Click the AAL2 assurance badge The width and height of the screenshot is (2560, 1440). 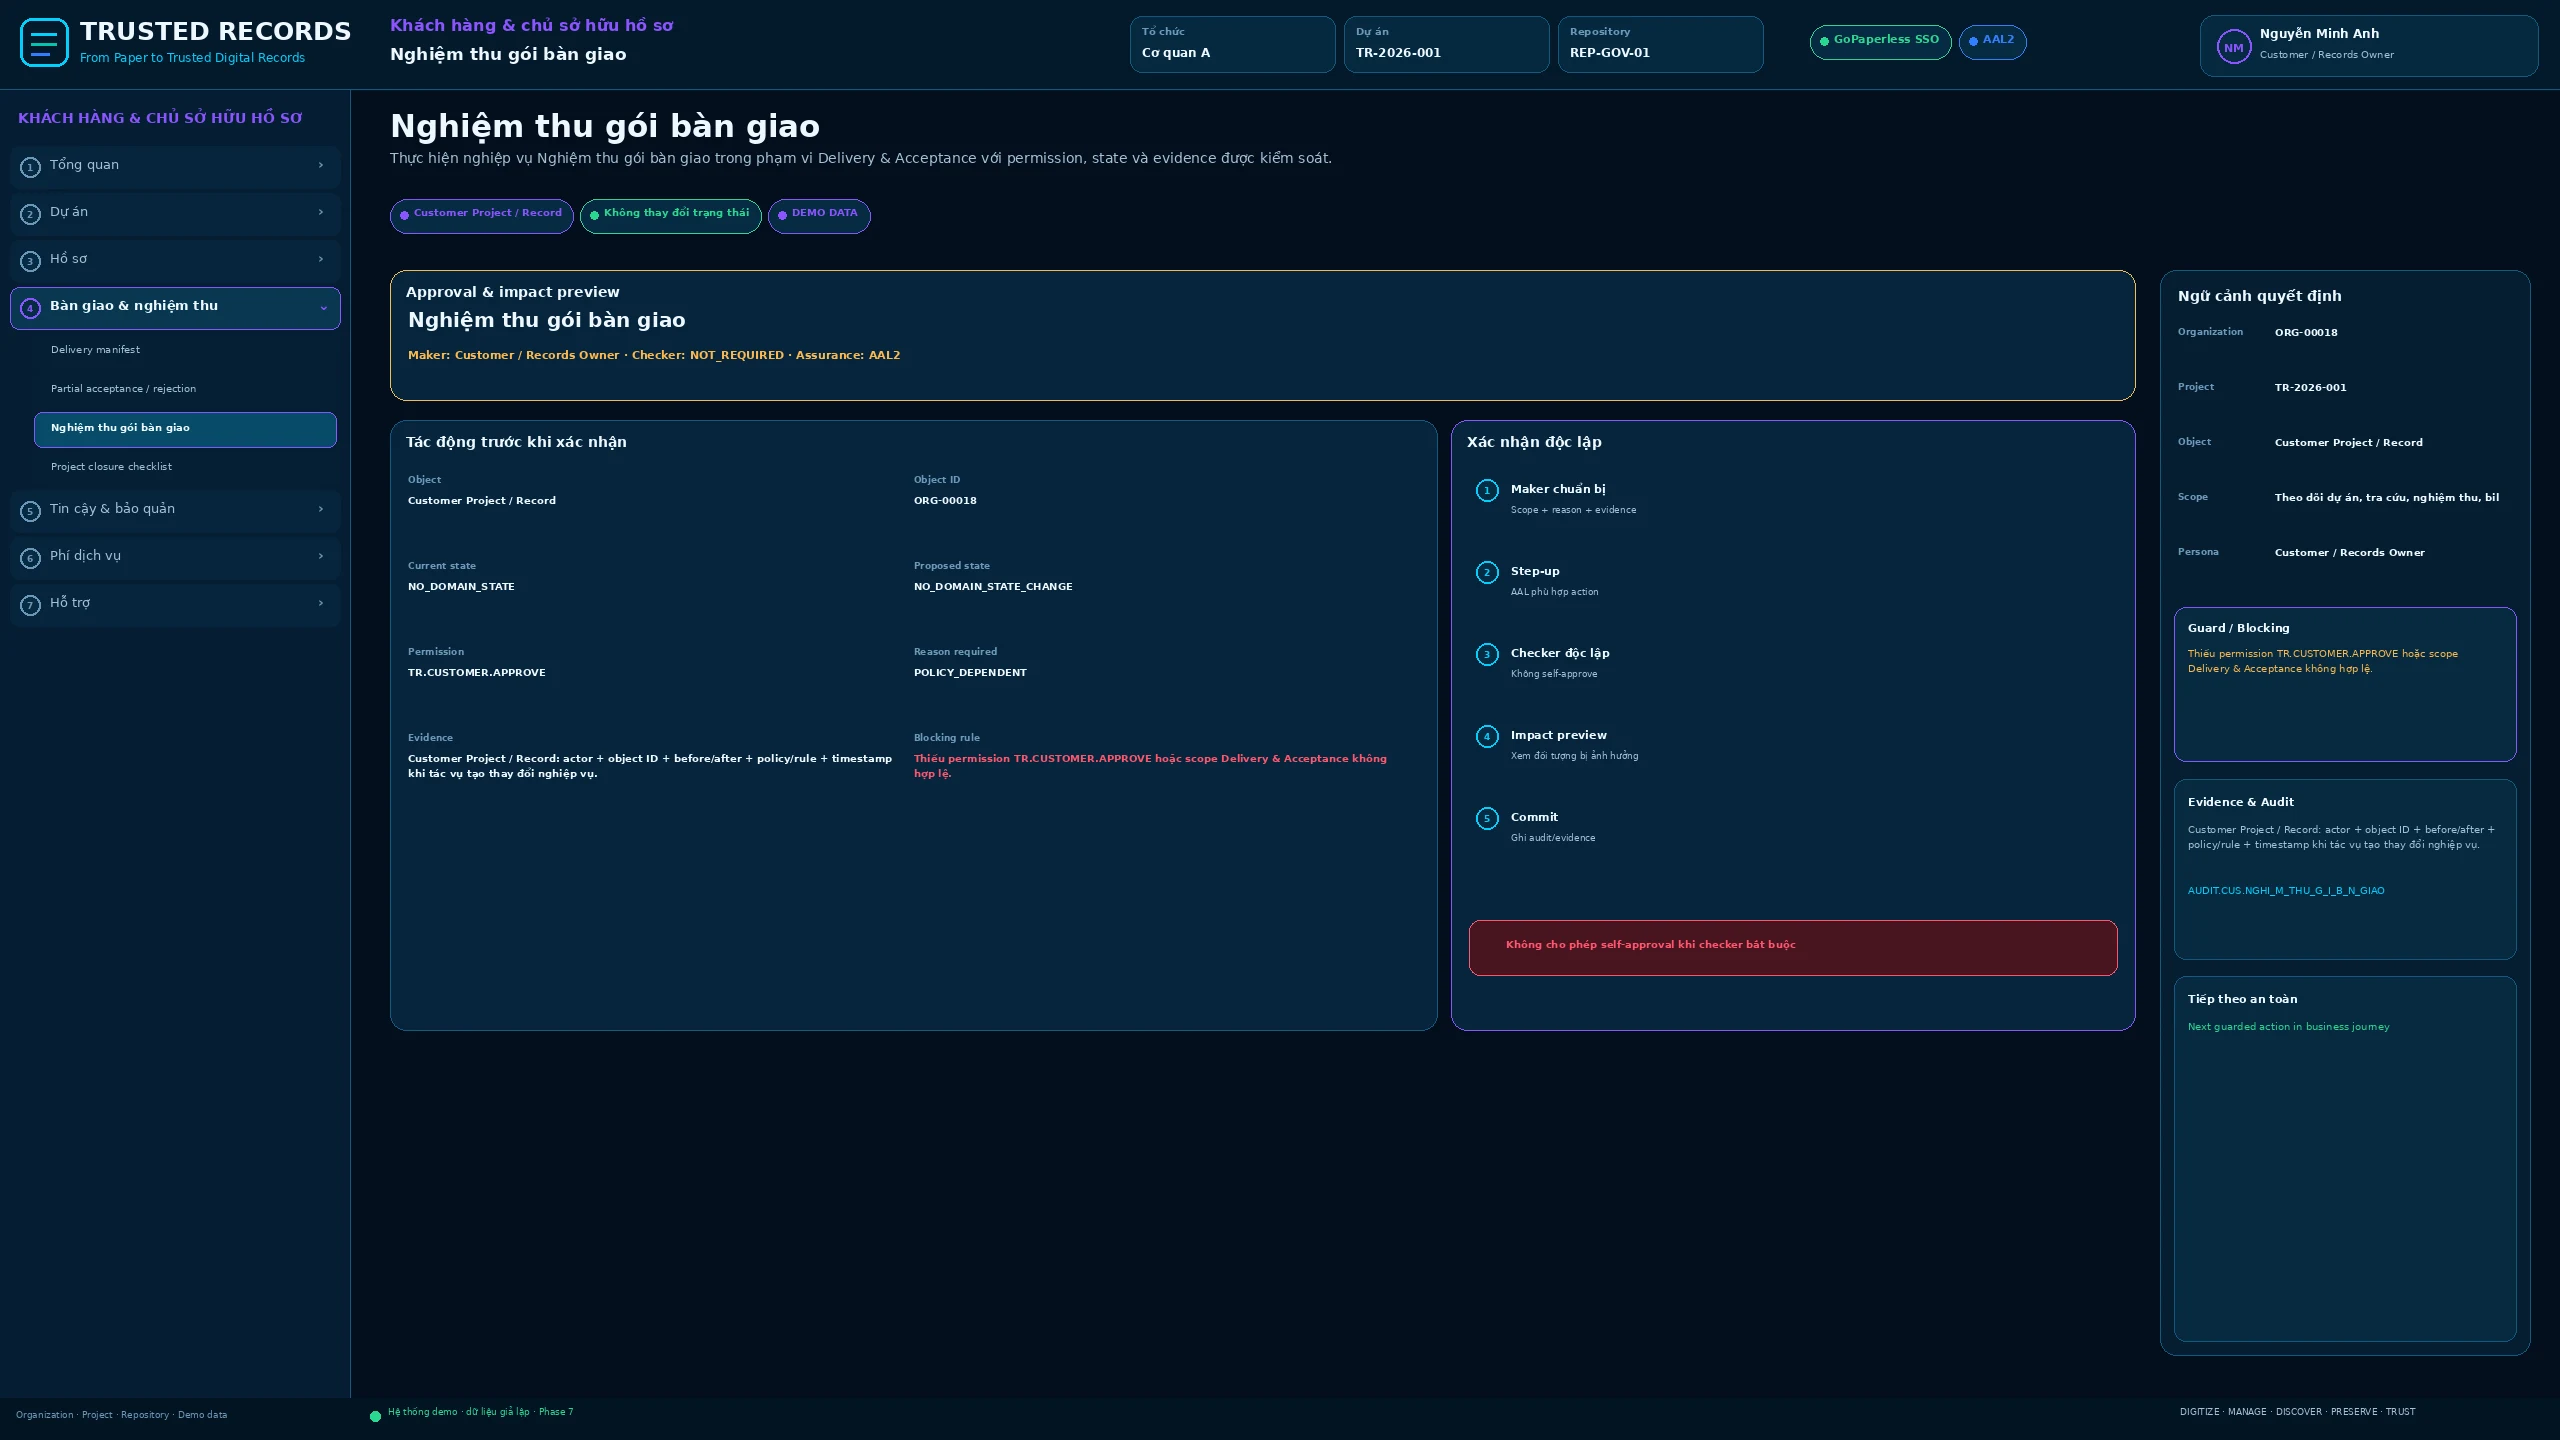(x=1992, y=42)
